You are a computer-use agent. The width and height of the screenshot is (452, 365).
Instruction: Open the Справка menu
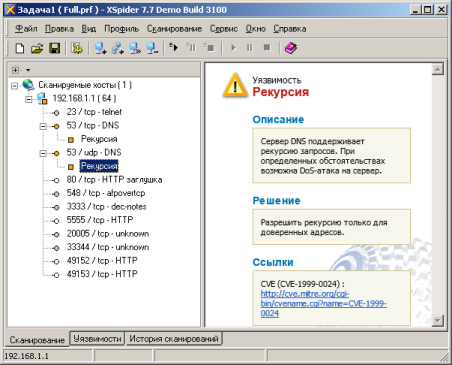pyautogui.click(x=290, y=29)
